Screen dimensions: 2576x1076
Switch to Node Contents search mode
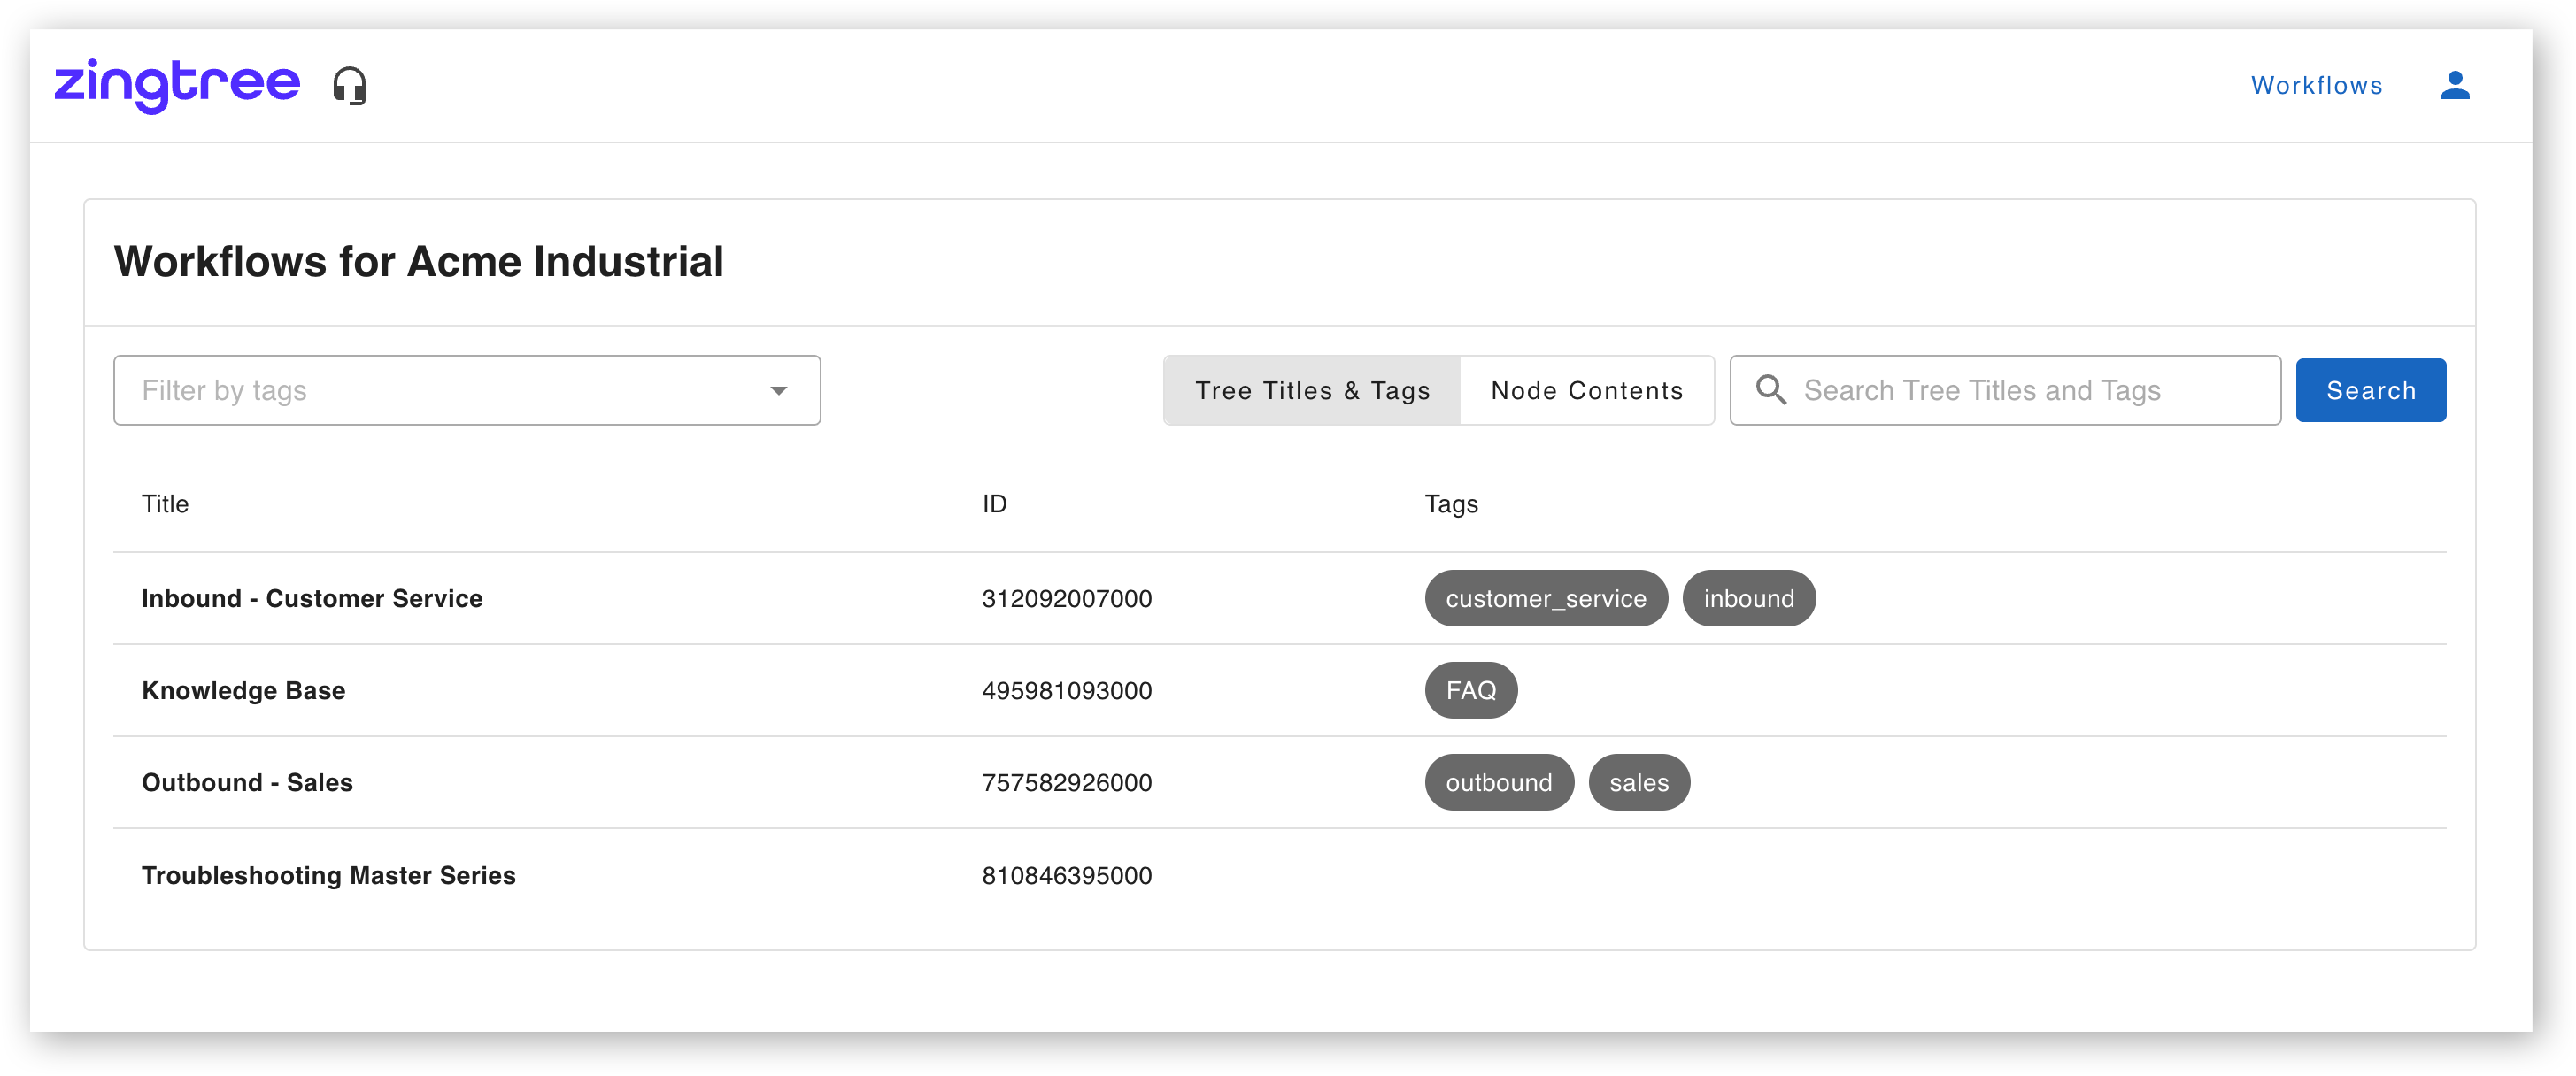[x=1587, y=391]
